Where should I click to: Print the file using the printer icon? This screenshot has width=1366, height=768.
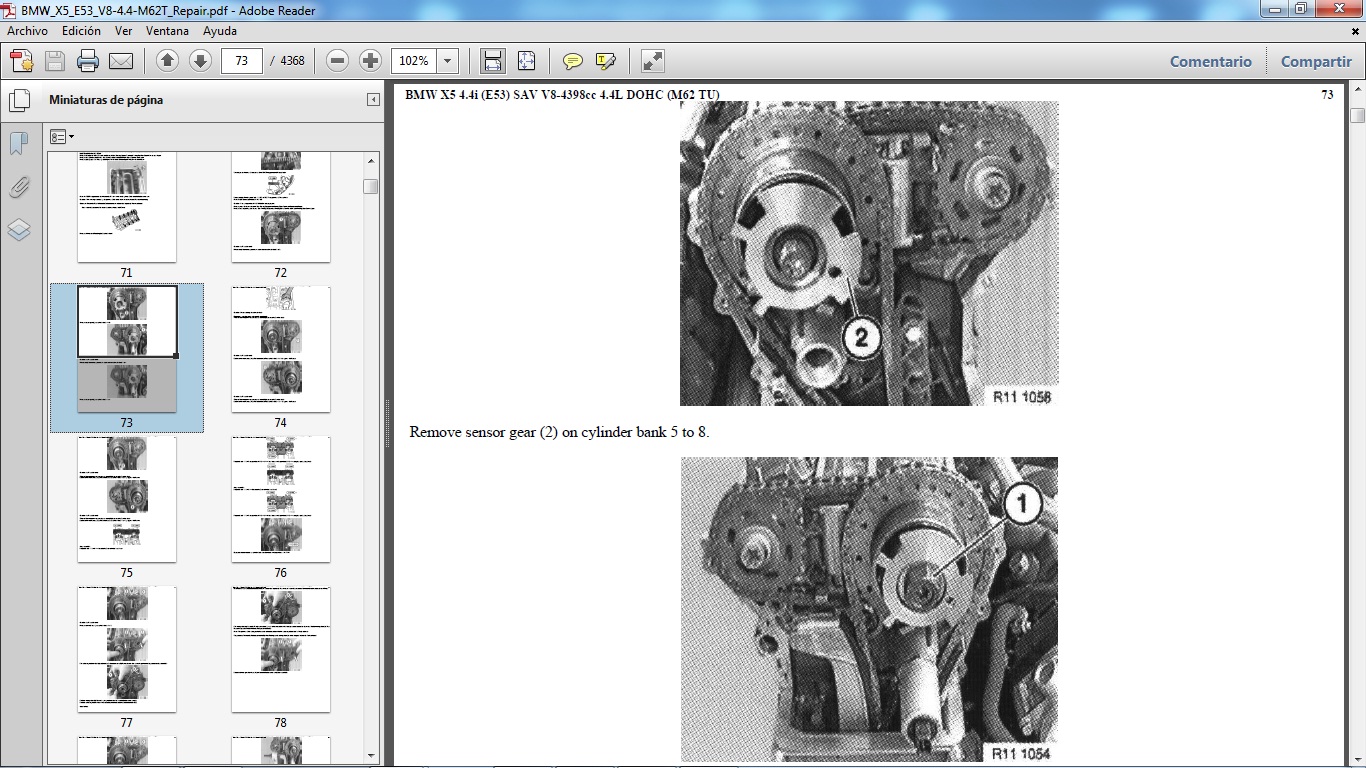point(88,61)
